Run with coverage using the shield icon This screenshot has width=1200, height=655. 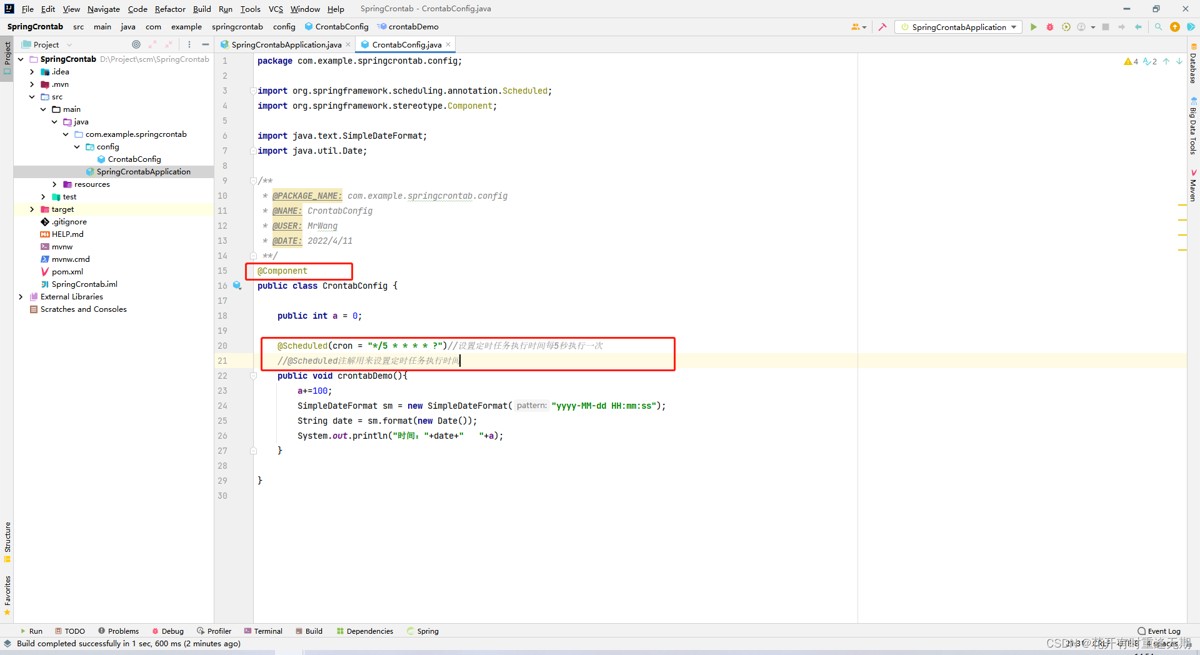pyautogui.click(x=1065, y=27)
